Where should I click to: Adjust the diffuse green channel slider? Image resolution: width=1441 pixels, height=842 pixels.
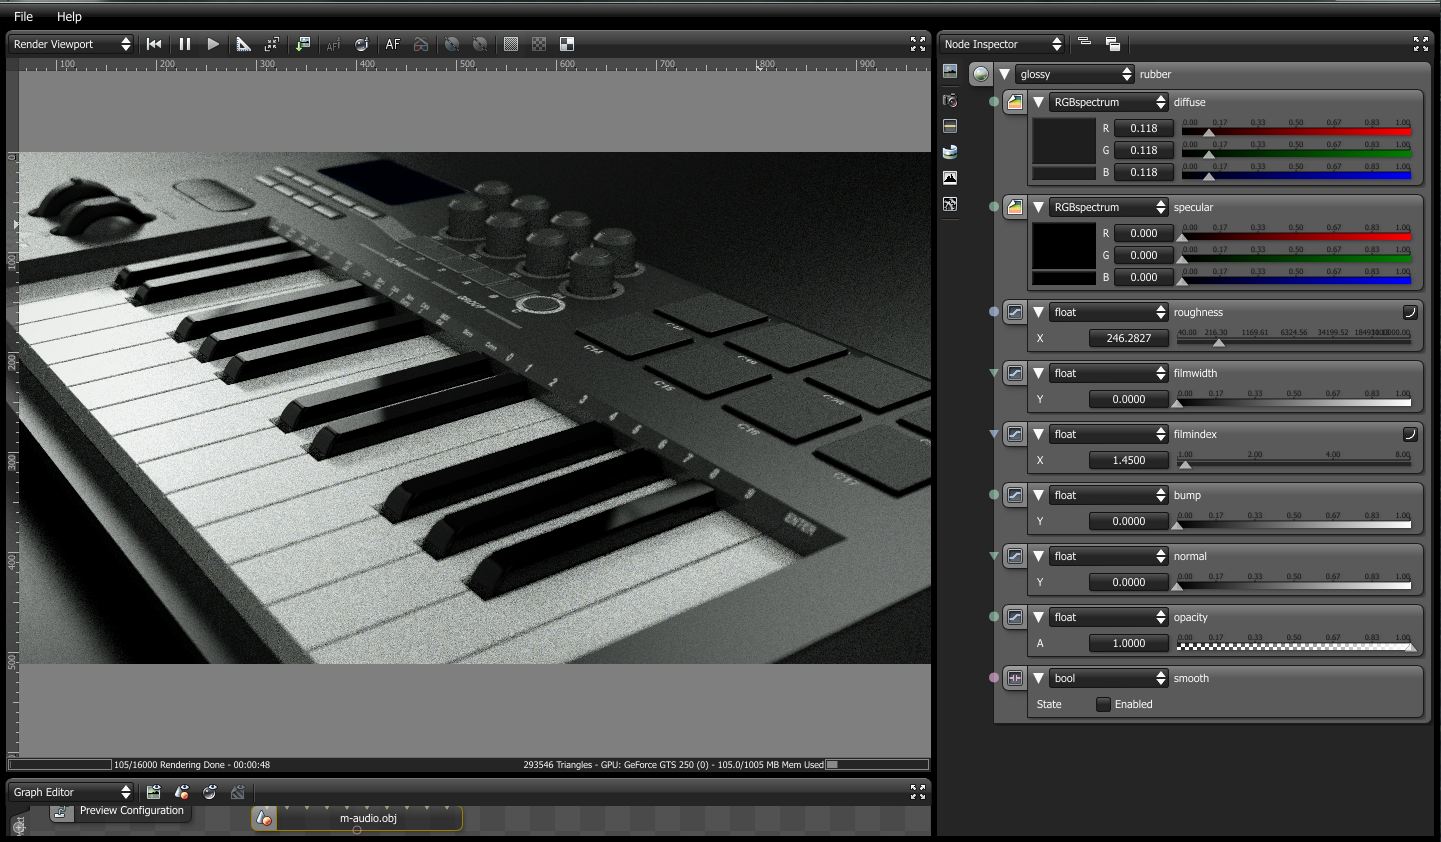pos(1296,150)
